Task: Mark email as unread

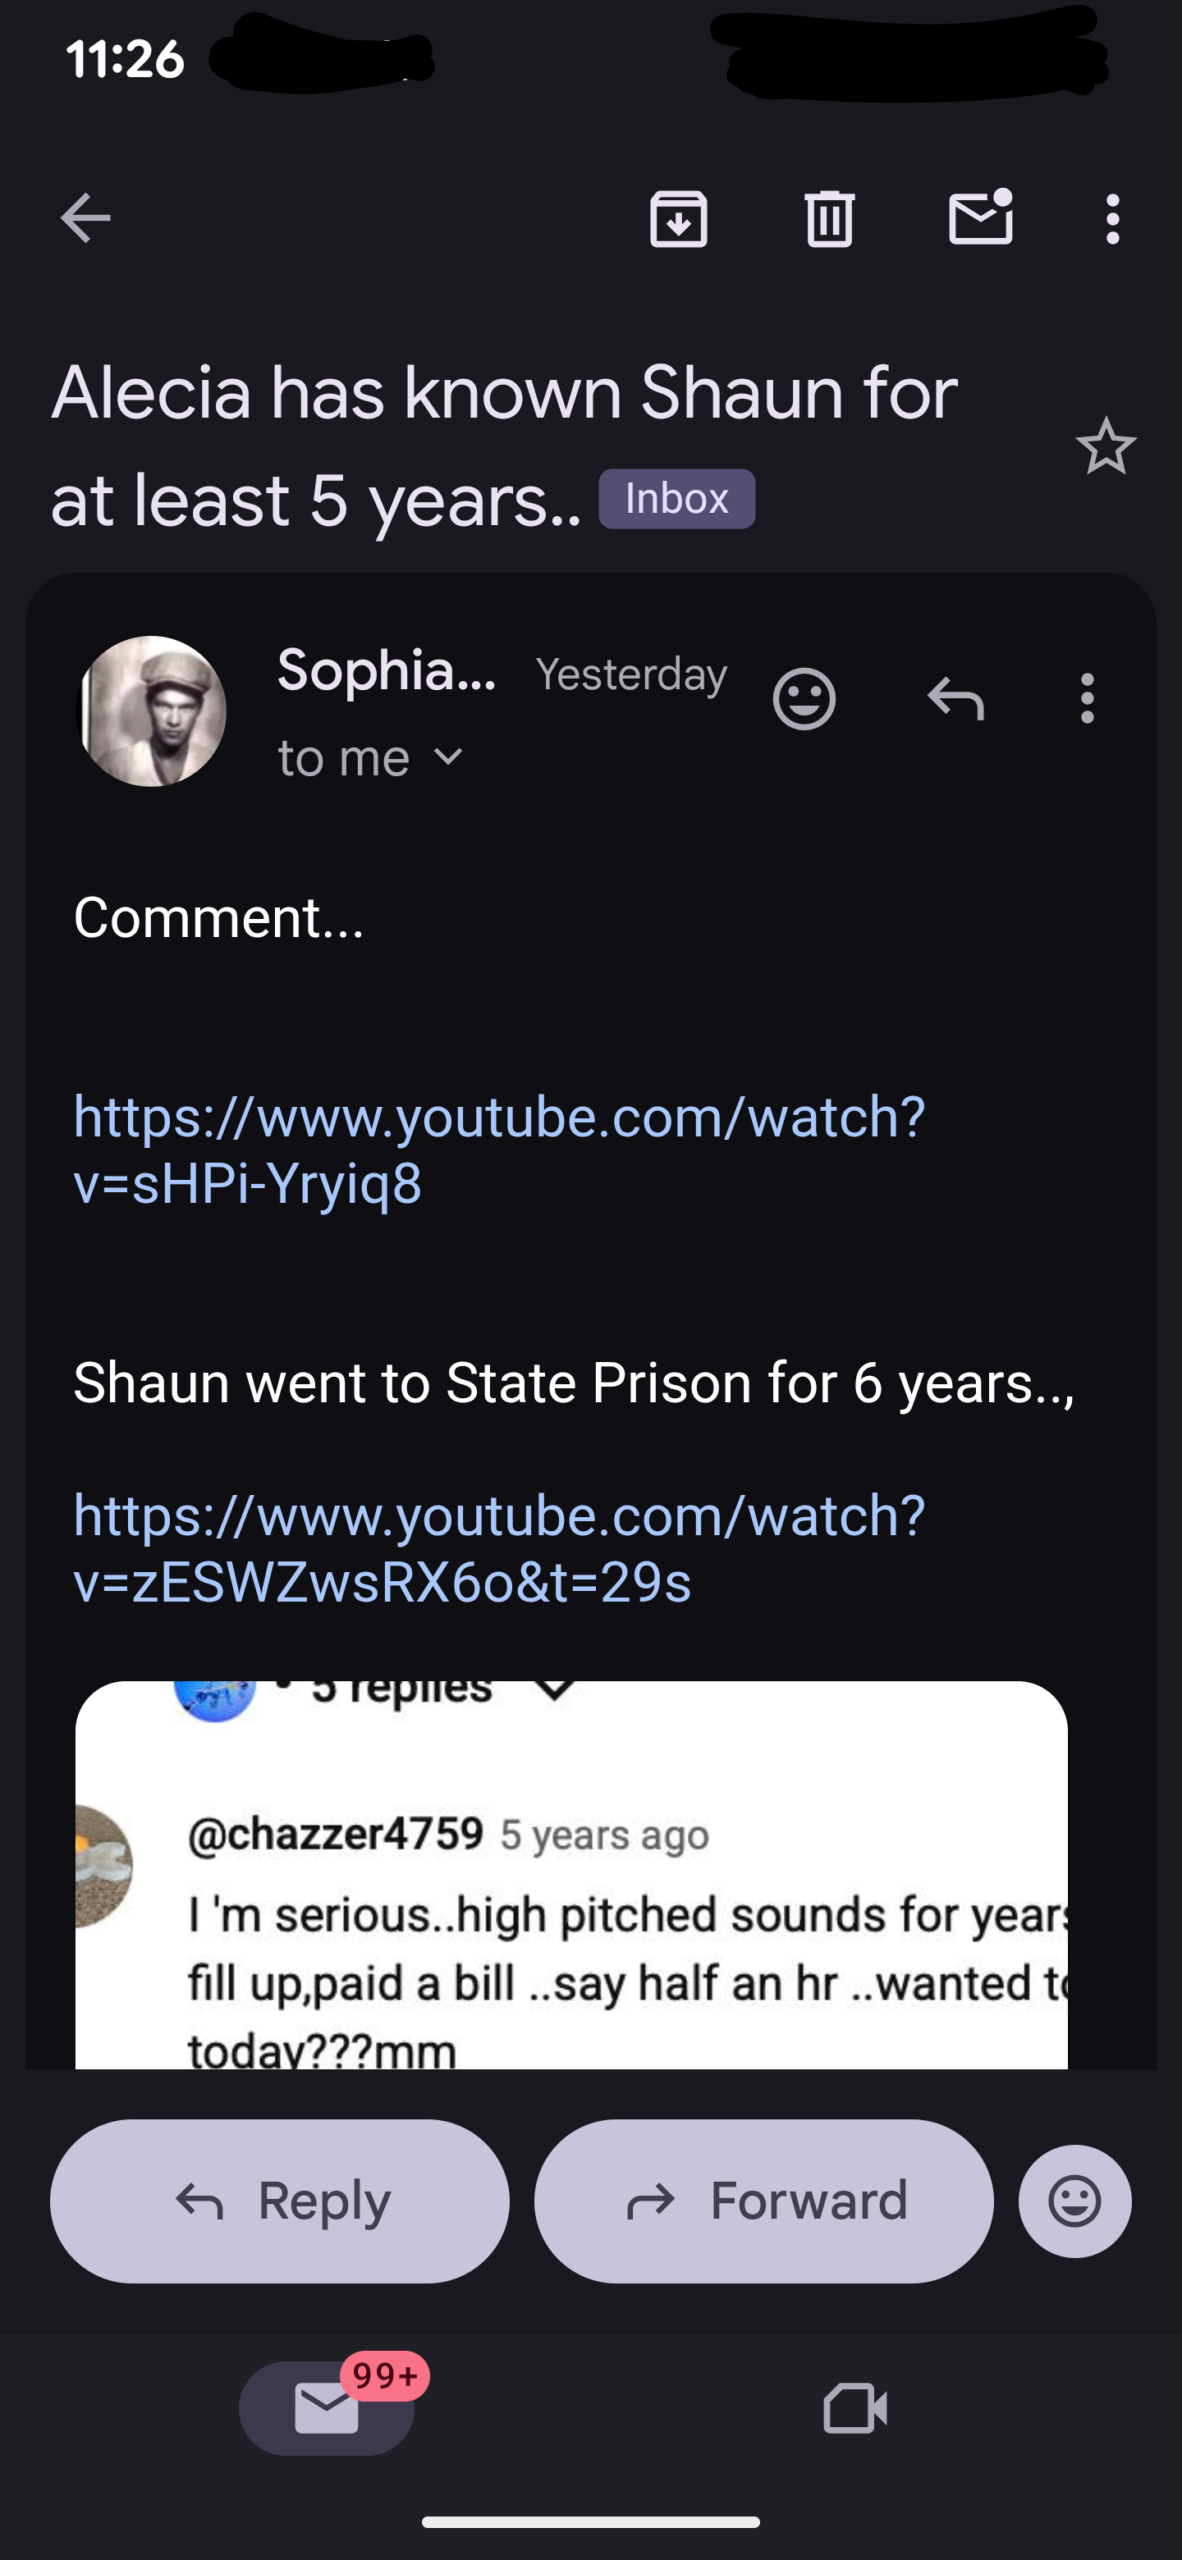Action: (980, 218)
